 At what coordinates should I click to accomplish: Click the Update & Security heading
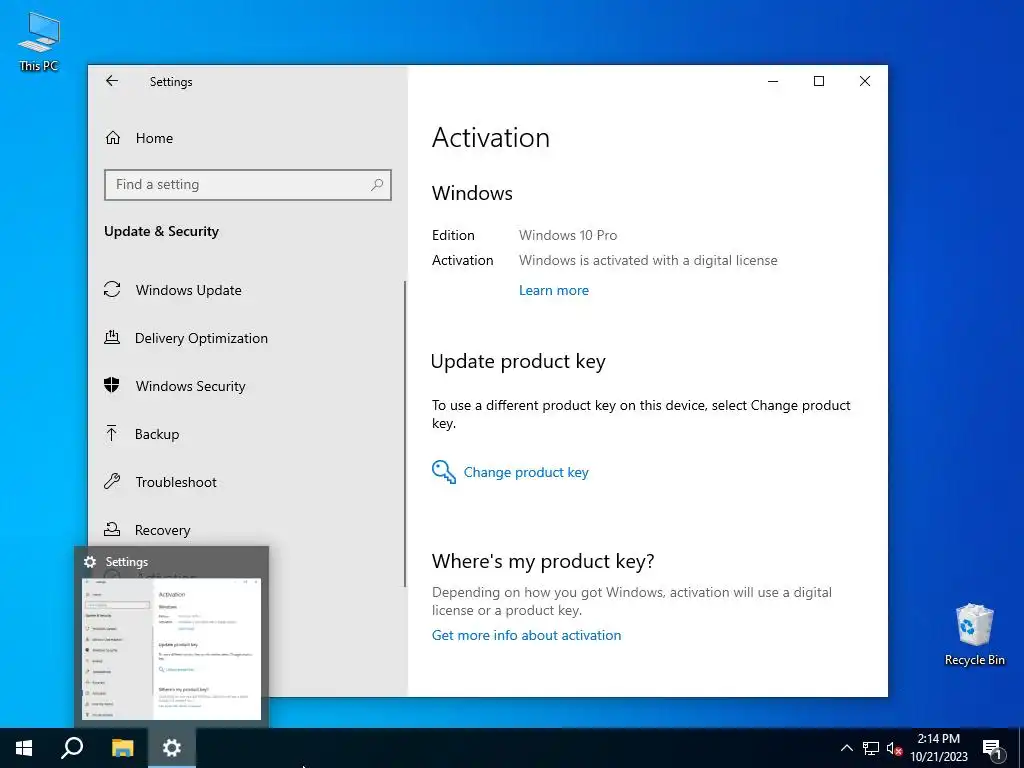tap(161, 231)
